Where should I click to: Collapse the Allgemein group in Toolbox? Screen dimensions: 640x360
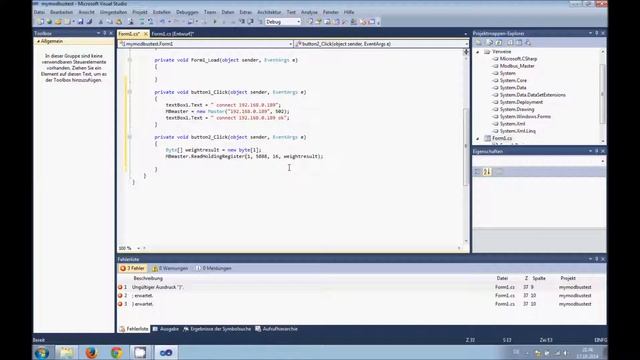tap(38, 41)
